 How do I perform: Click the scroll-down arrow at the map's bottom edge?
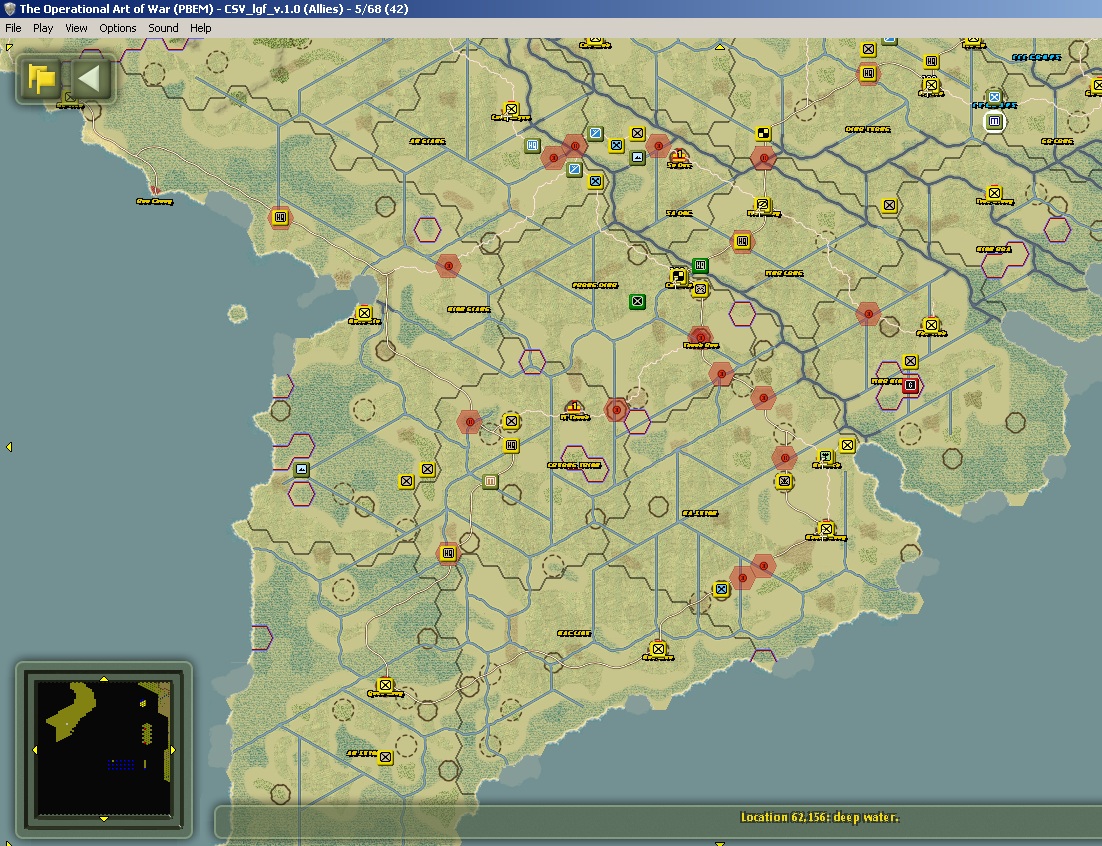[x=720, y=842]
